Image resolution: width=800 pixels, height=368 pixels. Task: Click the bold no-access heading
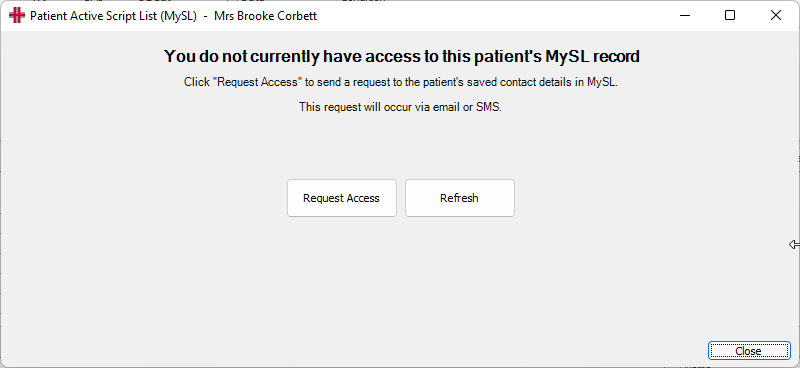[x=402, y=56]
